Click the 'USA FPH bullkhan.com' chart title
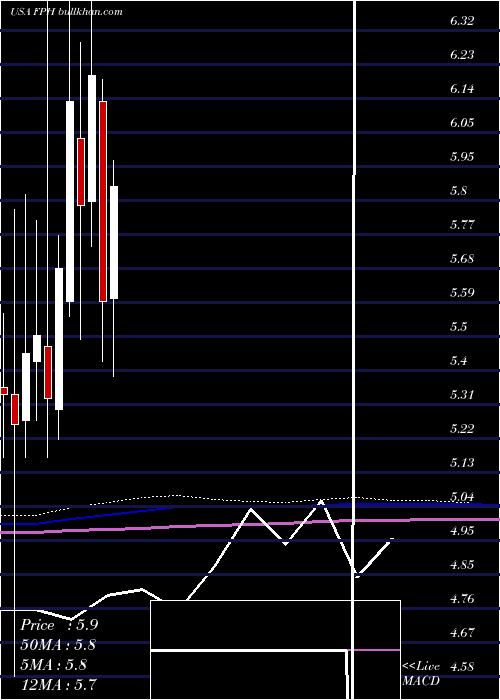500x700 pixels. [x=67, y=12]
